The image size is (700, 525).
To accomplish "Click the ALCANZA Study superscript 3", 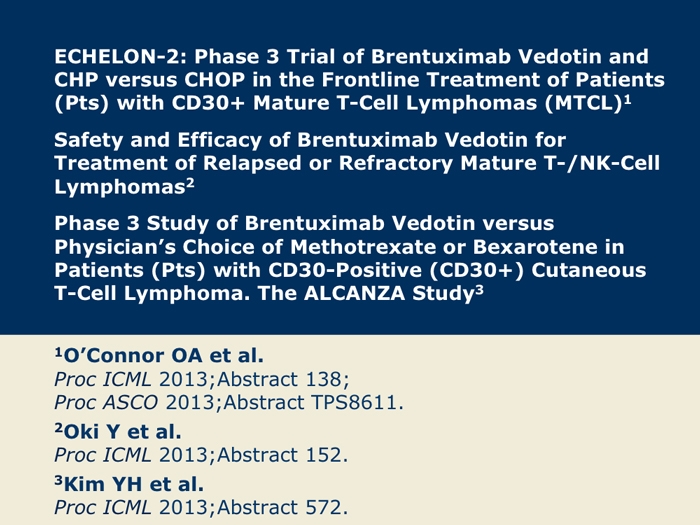I will point(479,290).
